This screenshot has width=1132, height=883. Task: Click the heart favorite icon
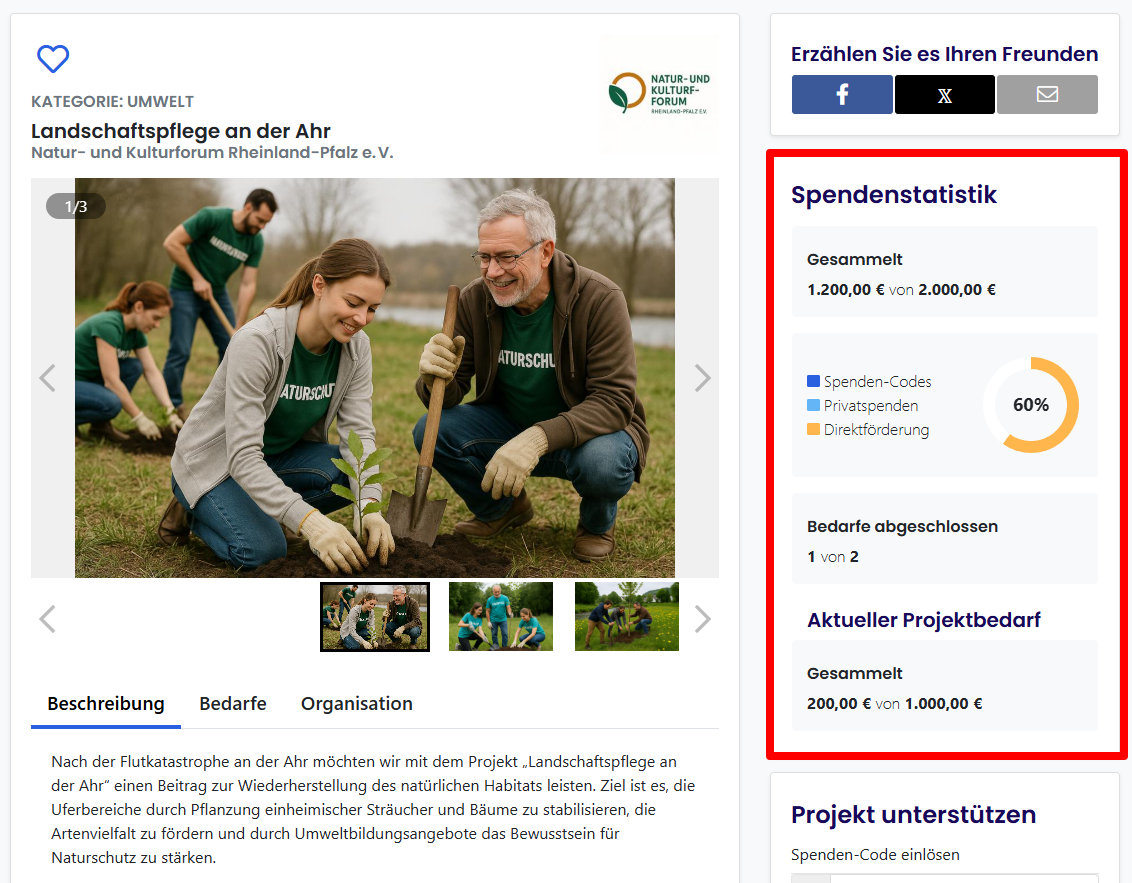tap(53, 59)
